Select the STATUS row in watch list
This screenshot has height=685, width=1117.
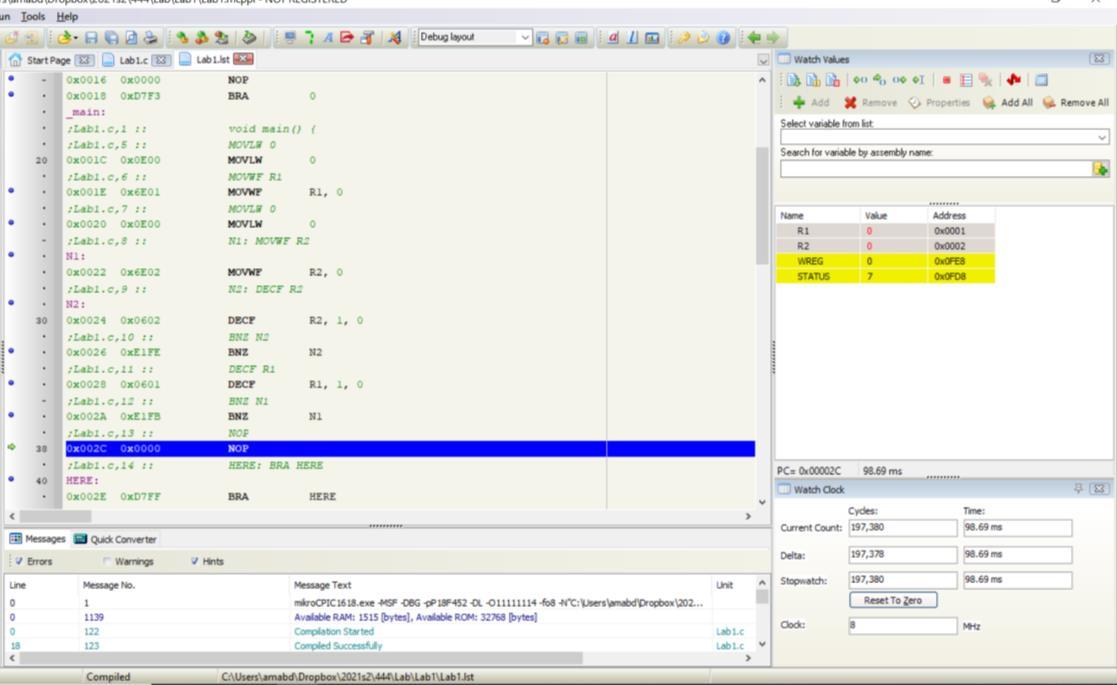pos(885,276)
